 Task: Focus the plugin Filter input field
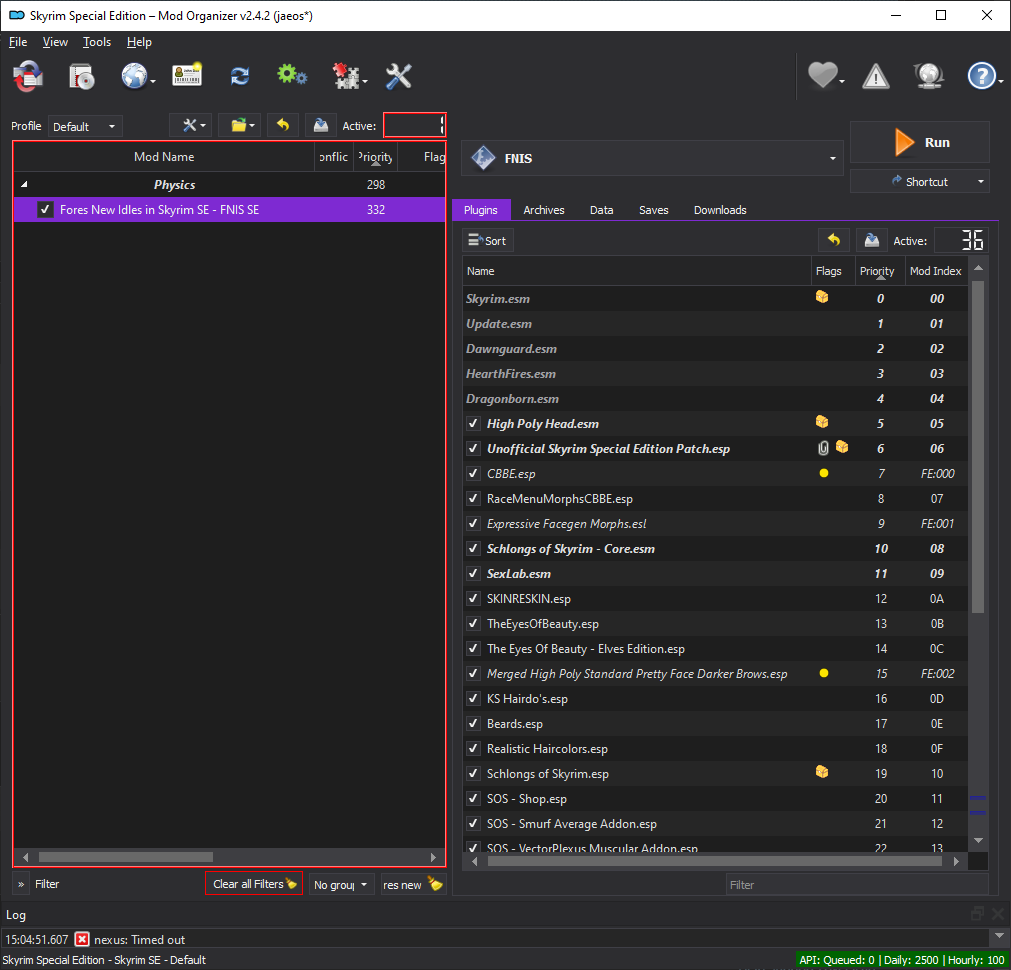tap(857, 885)
